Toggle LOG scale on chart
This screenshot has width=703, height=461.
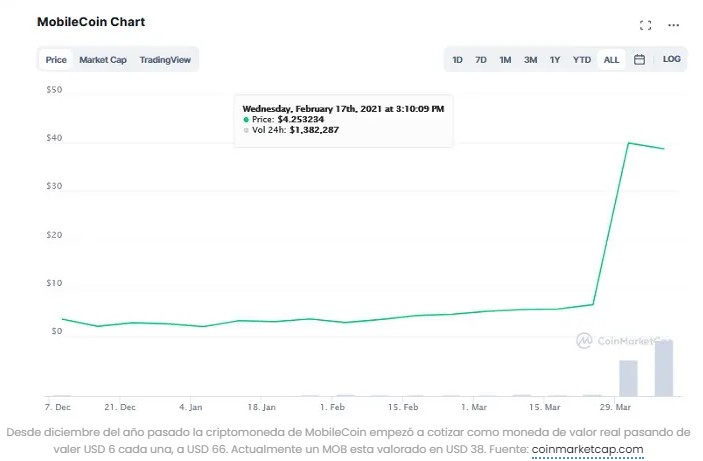point(672,59)
